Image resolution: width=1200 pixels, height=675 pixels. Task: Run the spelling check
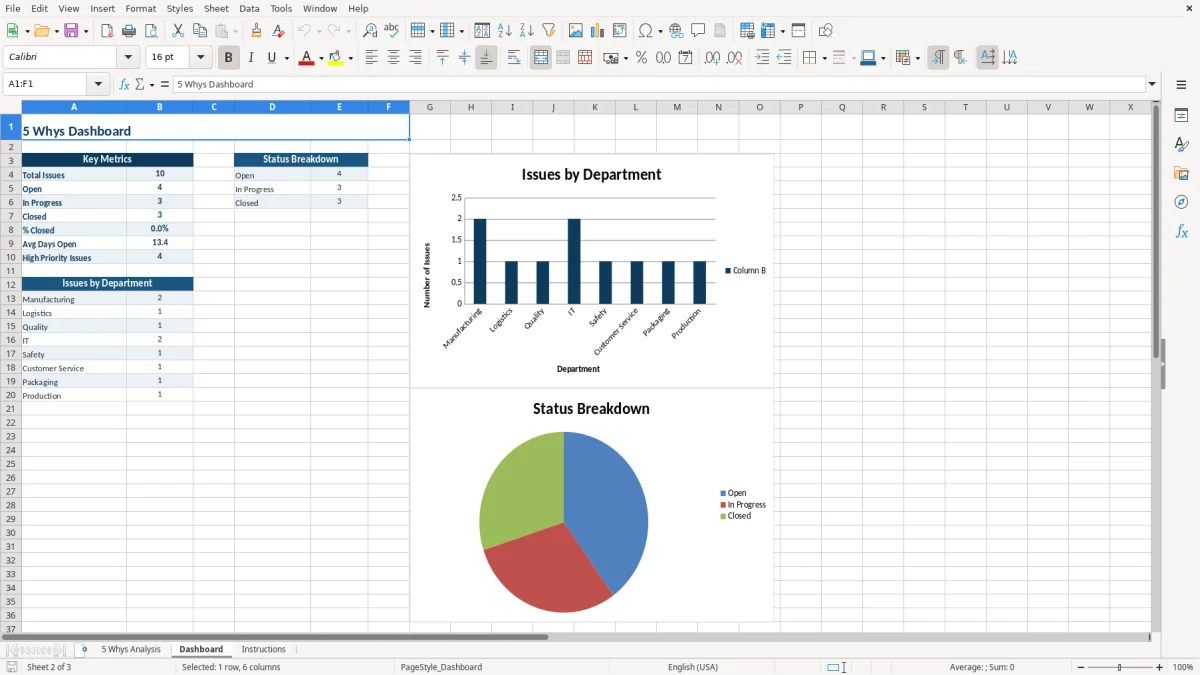tap(392, 31)
